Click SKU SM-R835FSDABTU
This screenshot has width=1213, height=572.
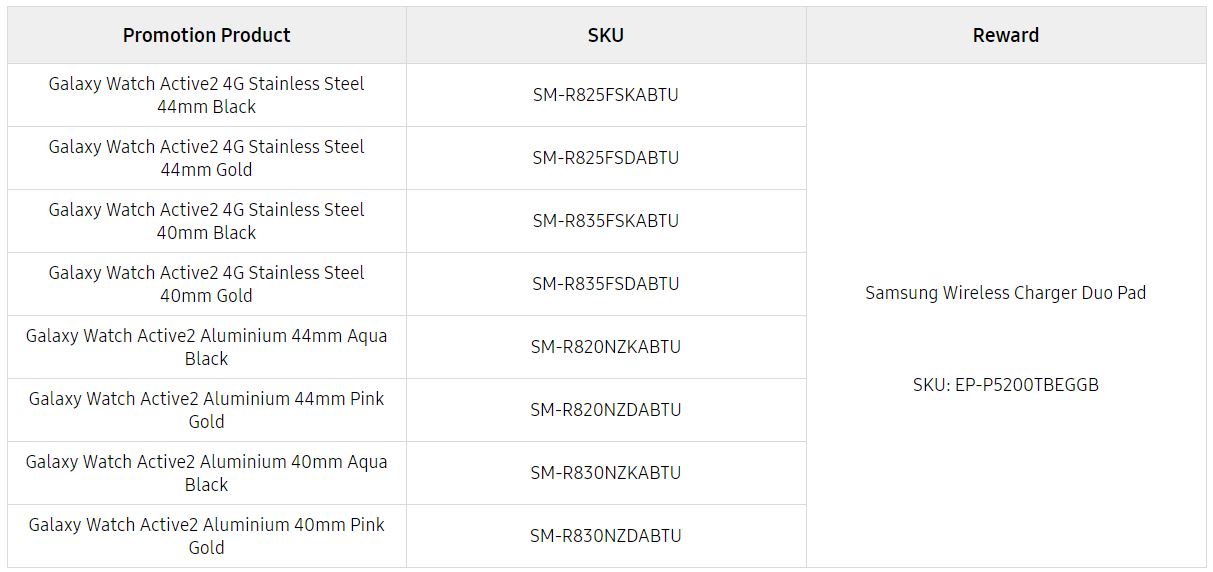tap(605, 284)
